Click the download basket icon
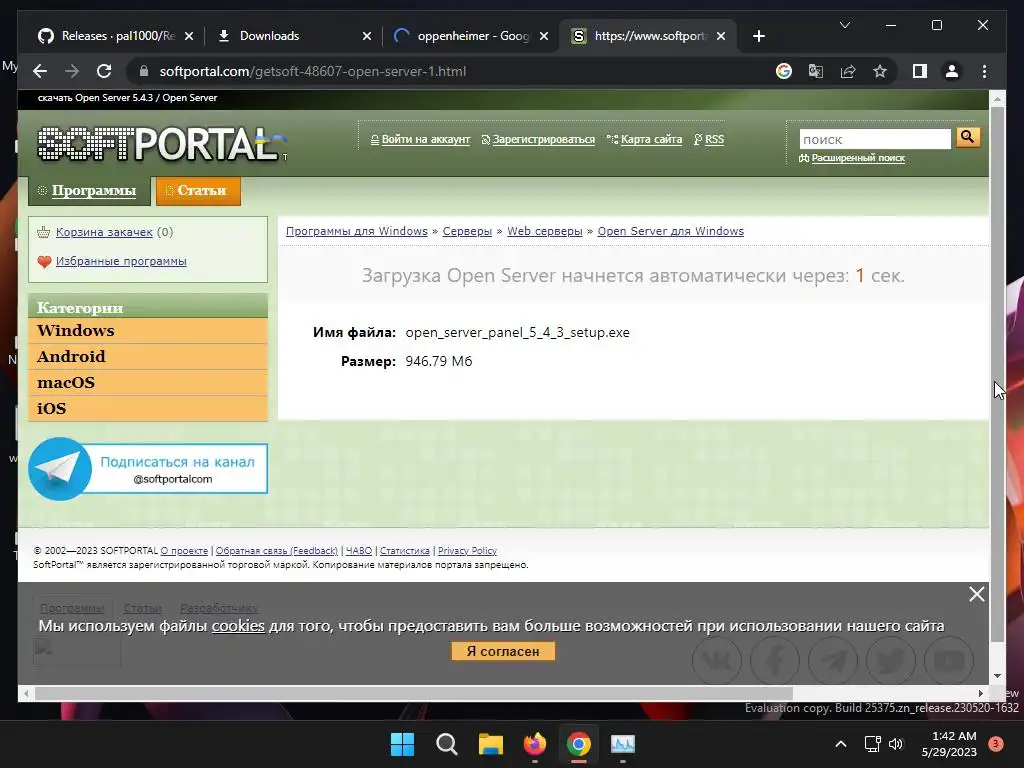 [44, 232]
